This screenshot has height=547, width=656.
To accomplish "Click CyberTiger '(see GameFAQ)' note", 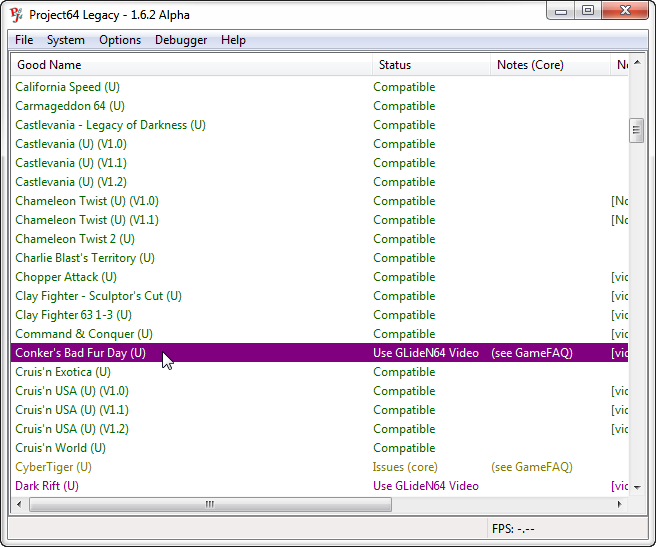I will point(532,467).
